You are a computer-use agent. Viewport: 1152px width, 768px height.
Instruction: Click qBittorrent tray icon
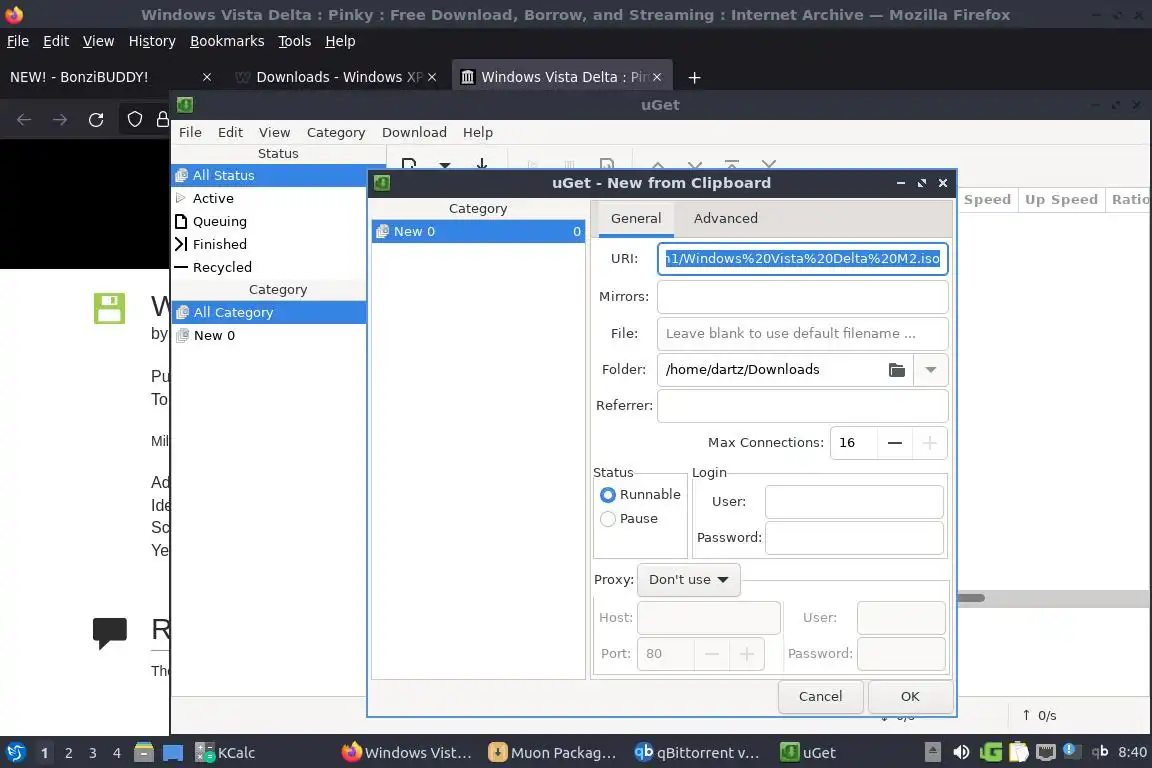click(x=1100, y=751)
